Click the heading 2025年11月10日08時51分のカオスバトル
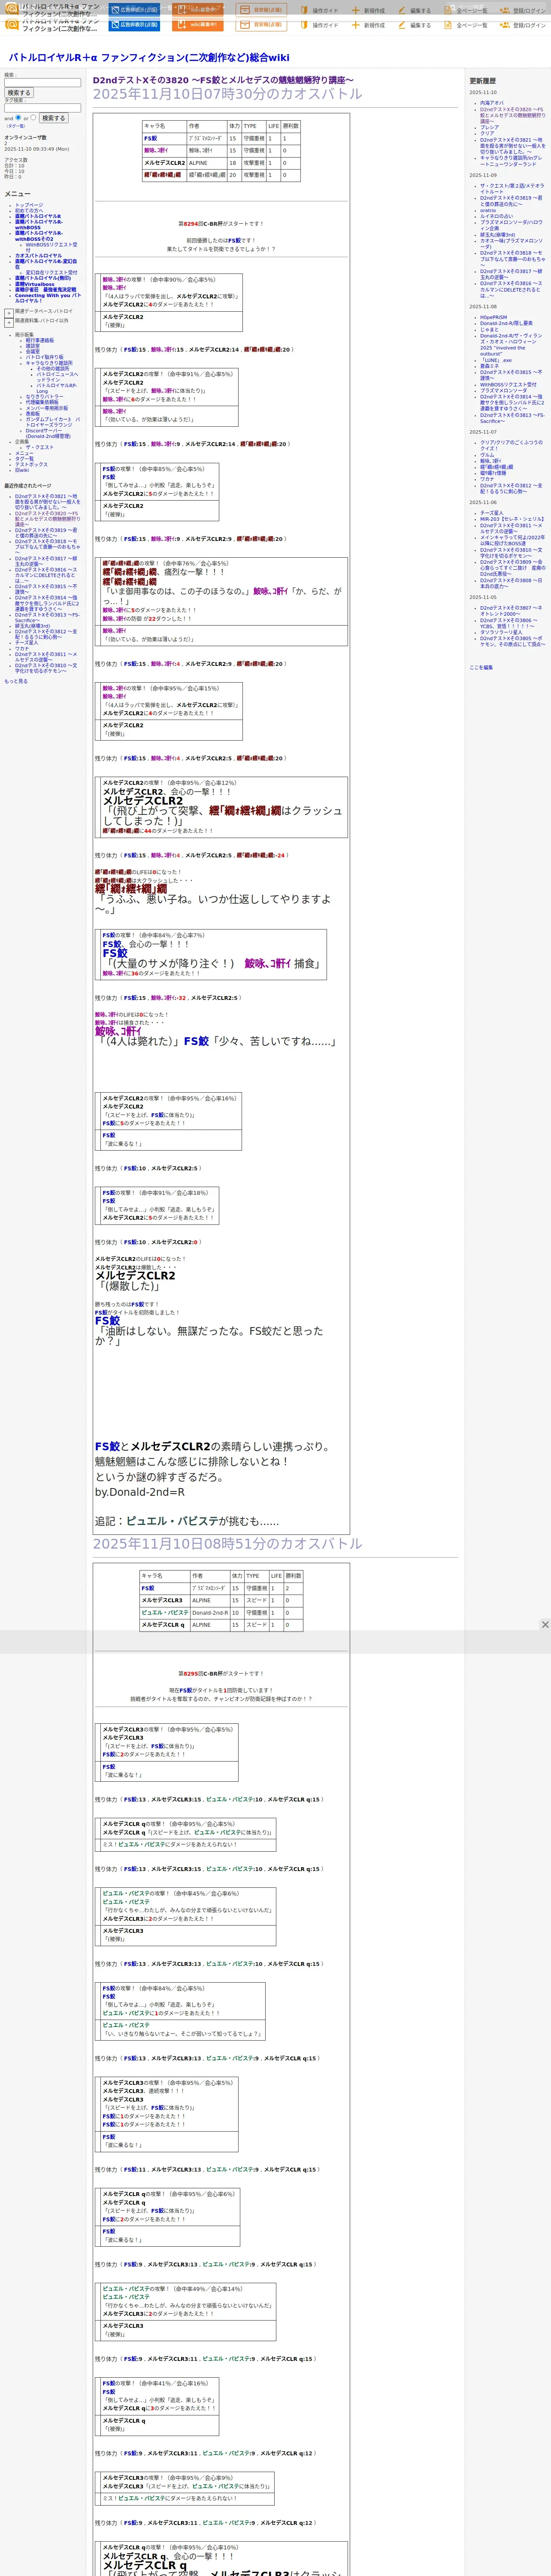 (228, 1544)
